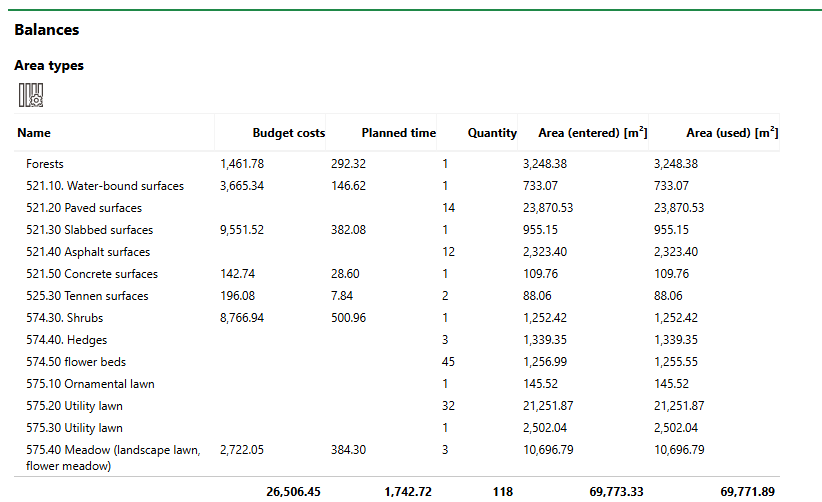Select 521.10. Water-bound surfaces row
Image resolution: width=822 pixels, height=502 pixels.
coord(105,186)
